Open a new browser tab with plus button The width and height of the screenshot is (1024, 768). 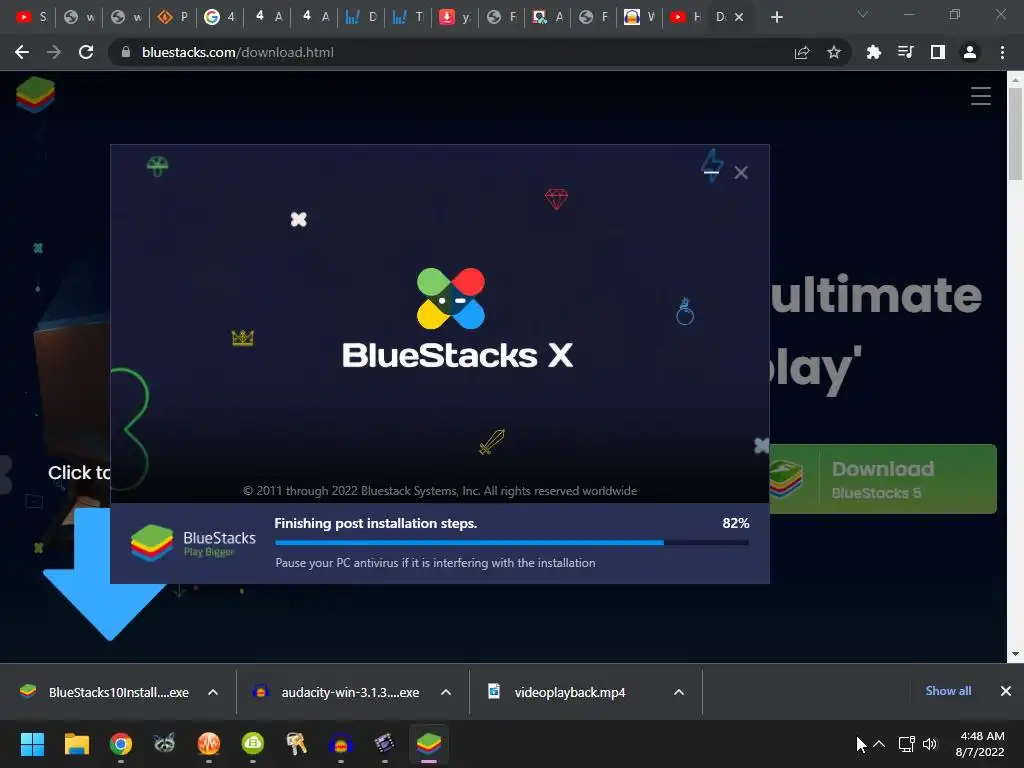tap(776, 17)
